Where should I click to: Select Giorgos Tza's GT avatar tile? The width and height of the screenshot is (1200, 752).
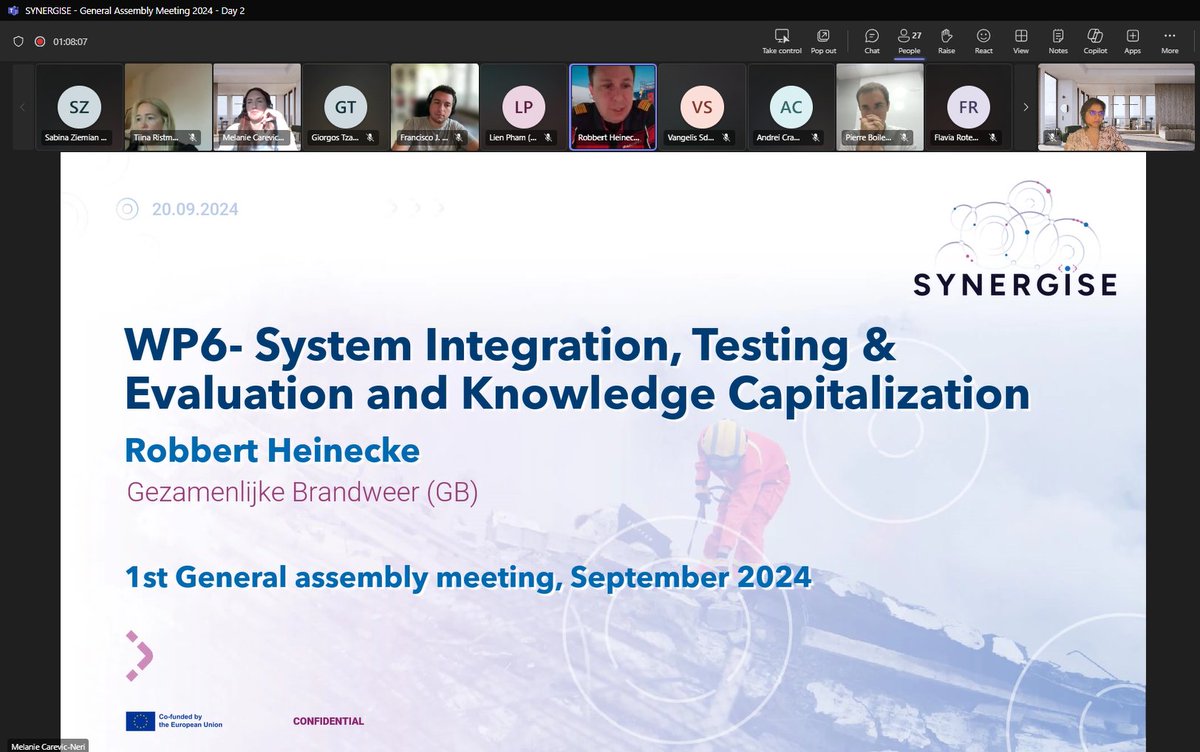click(x=346, y=107)
